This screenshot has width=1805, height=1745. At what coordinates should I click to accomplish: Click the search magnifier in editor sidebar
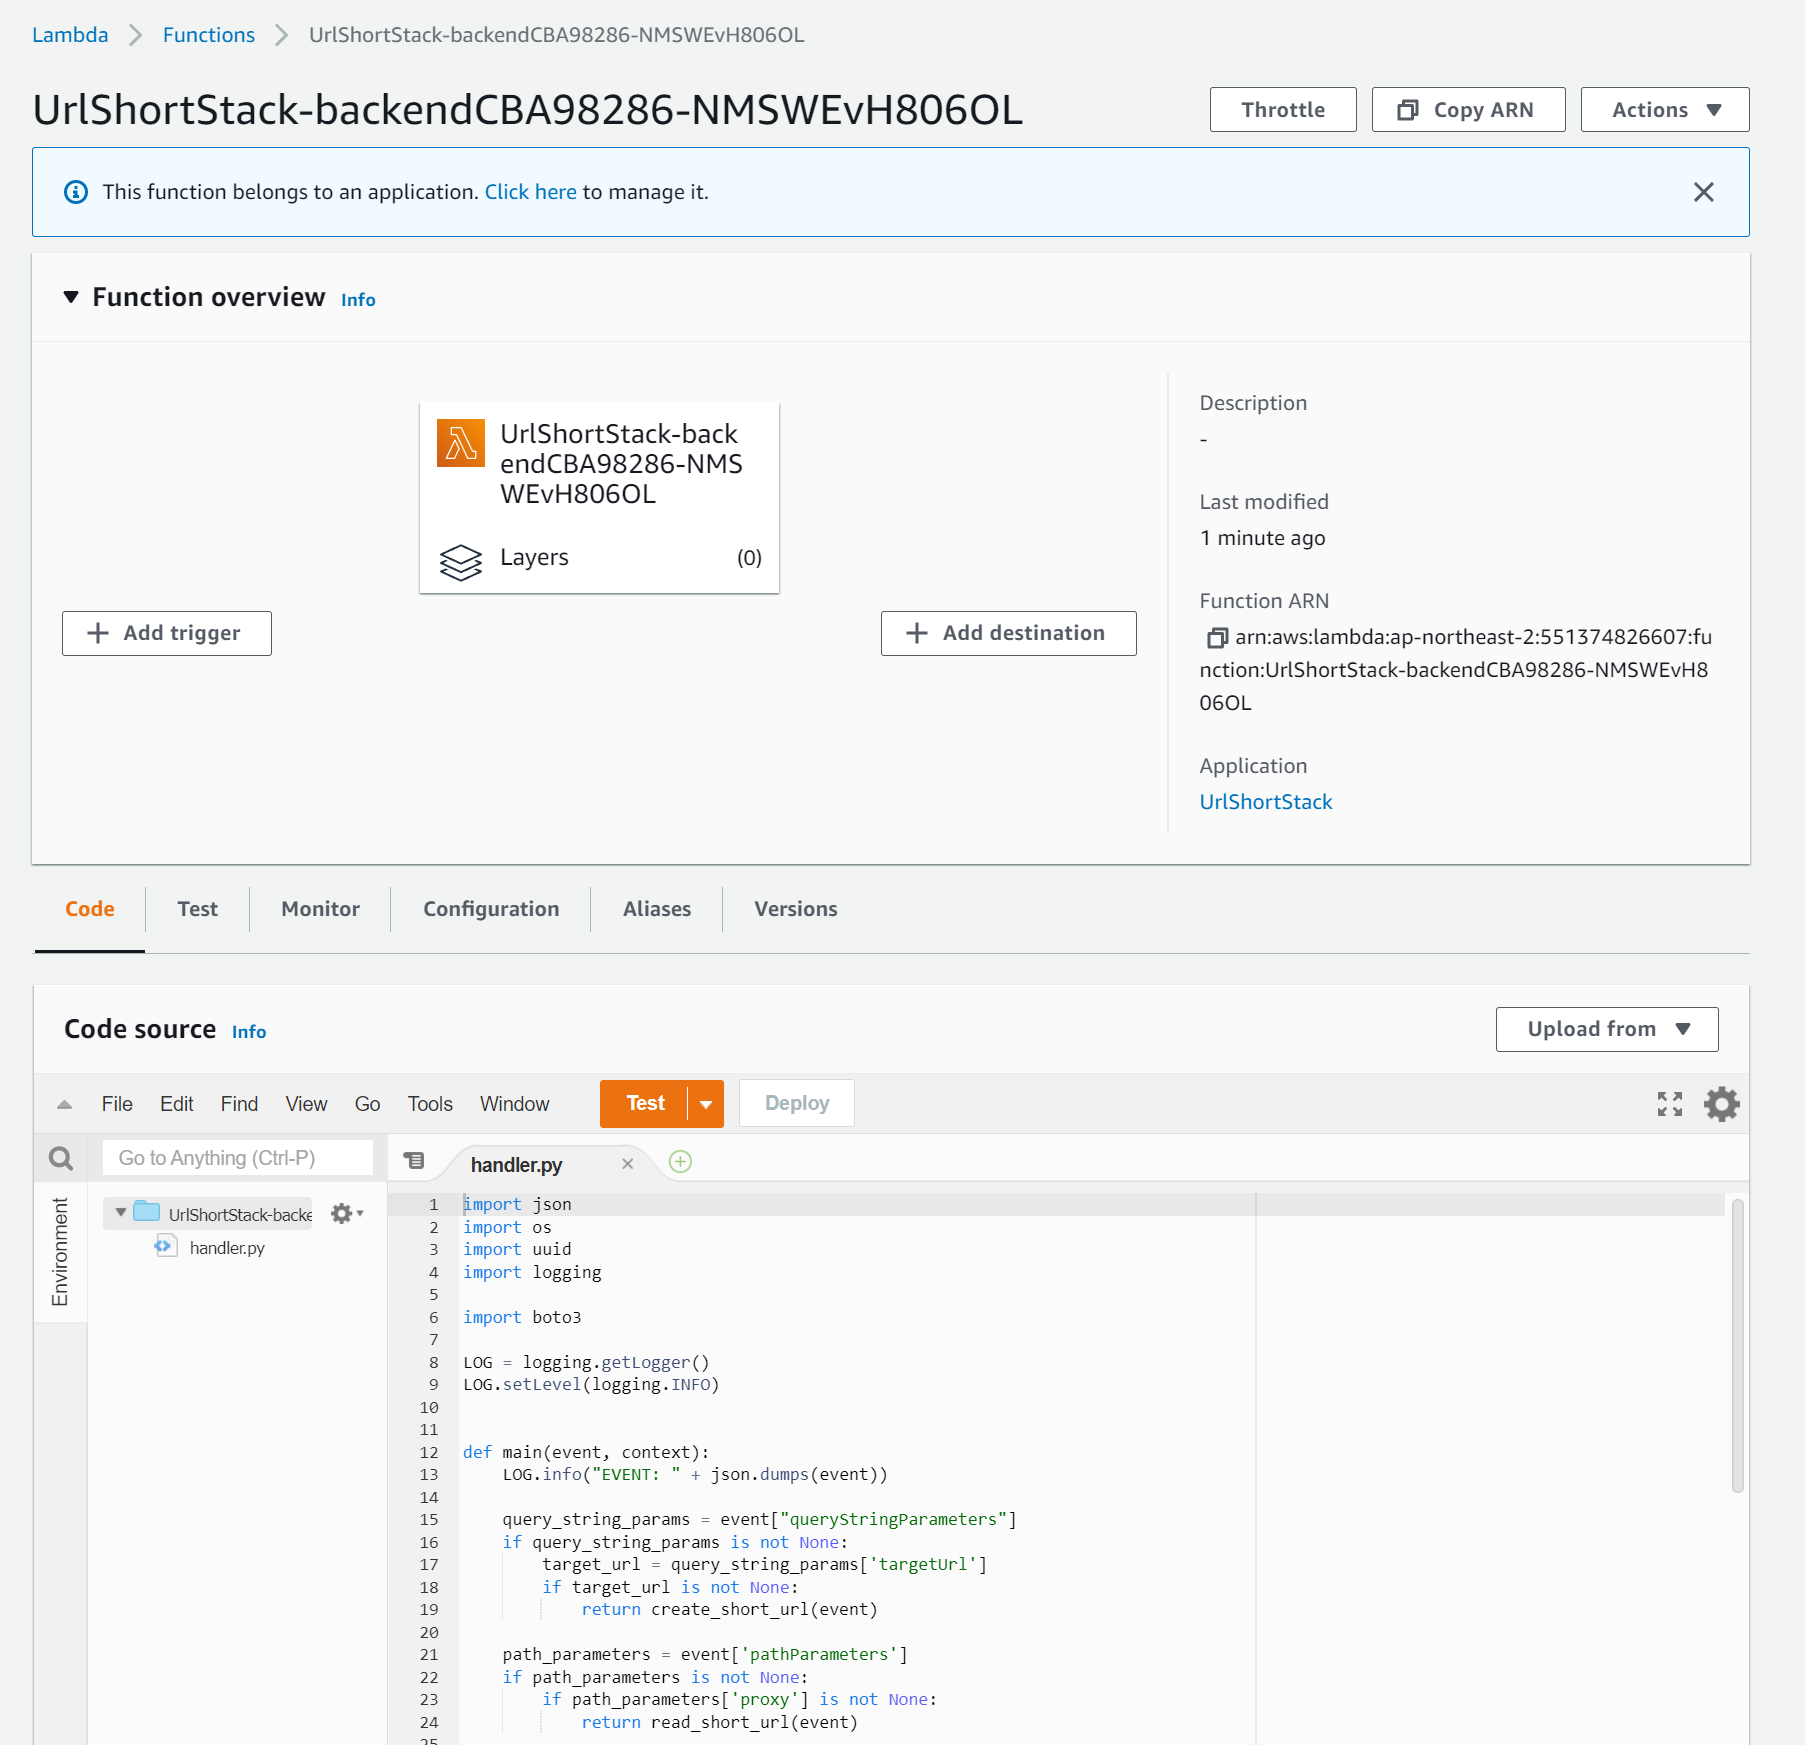tap(61, 1158)
